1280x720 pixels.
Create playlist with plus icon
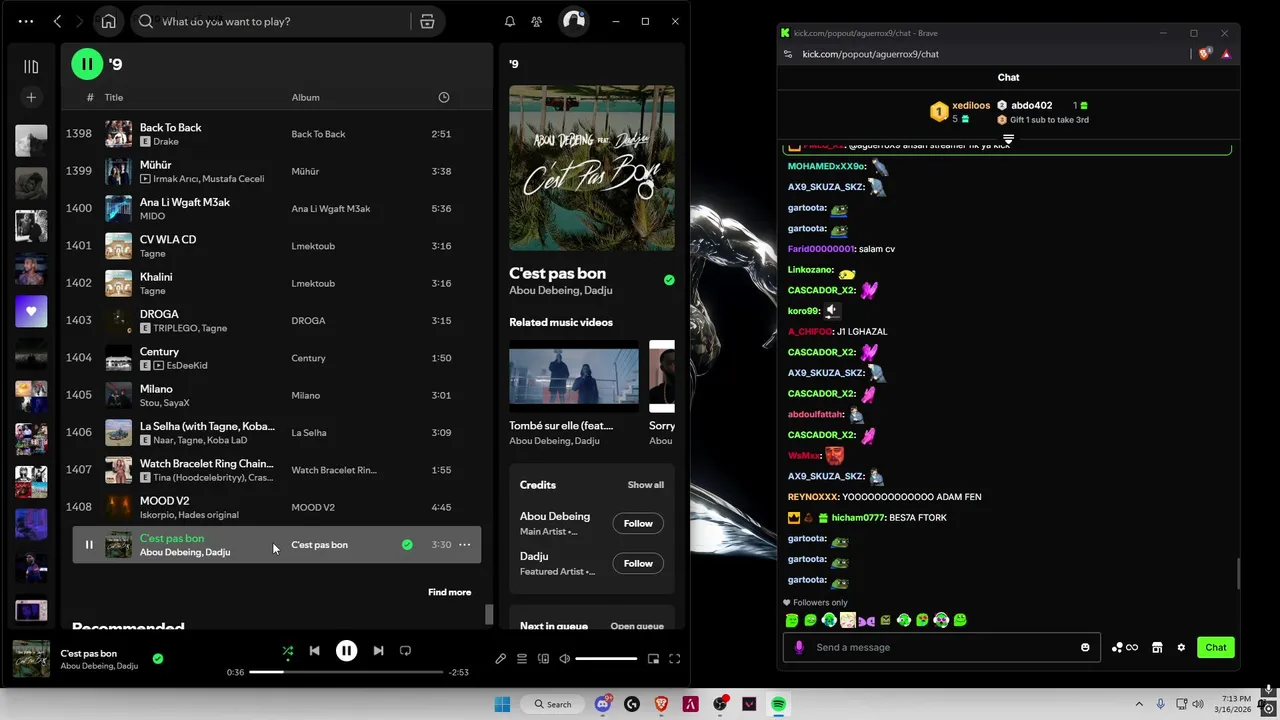coord(31,97)
